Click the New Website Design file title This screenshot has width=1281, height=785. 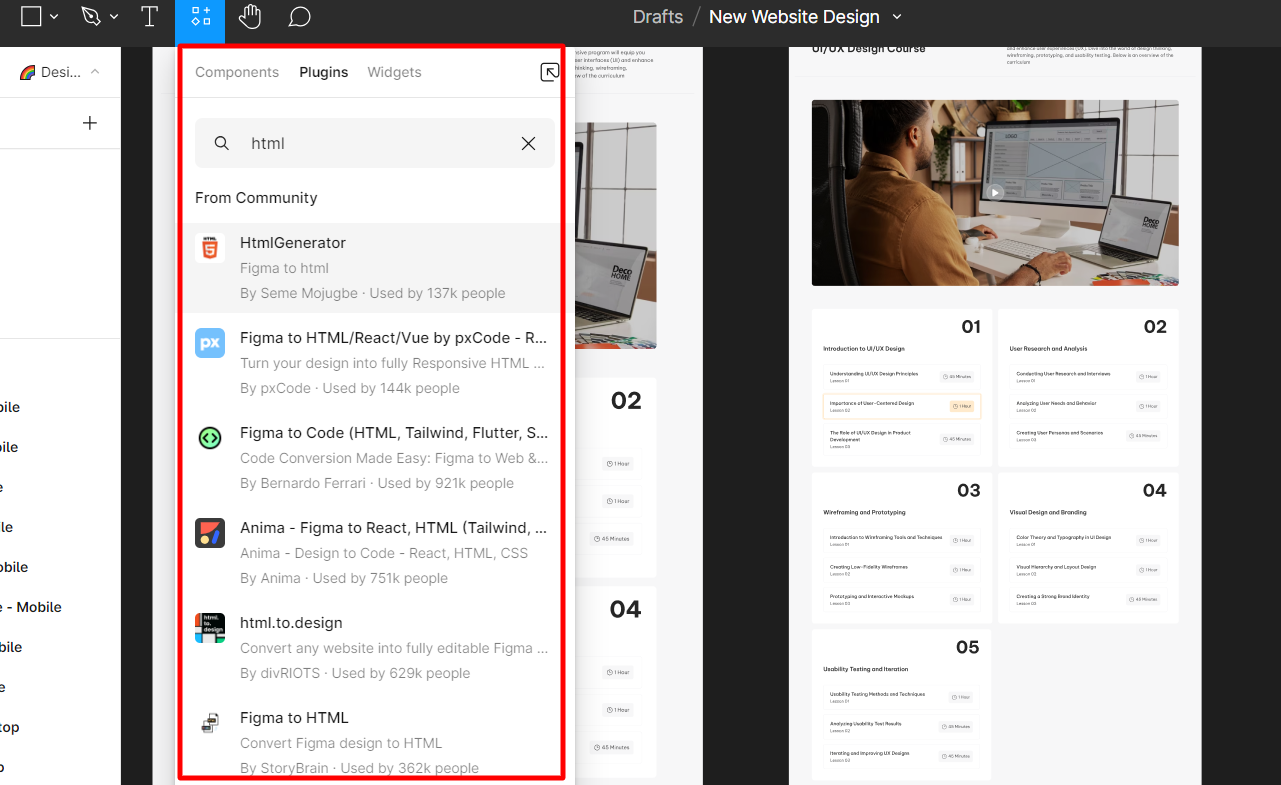[794, 17]
